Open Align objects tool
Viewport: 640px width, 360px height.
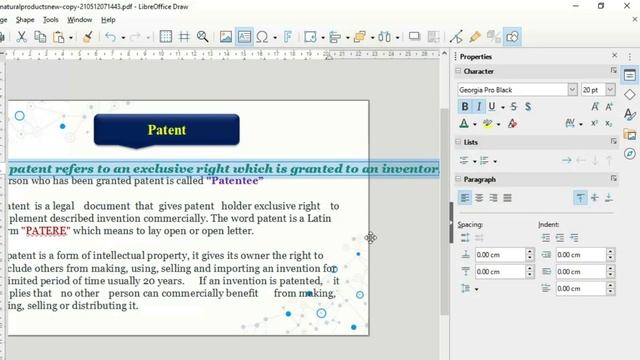coord(335,37)
